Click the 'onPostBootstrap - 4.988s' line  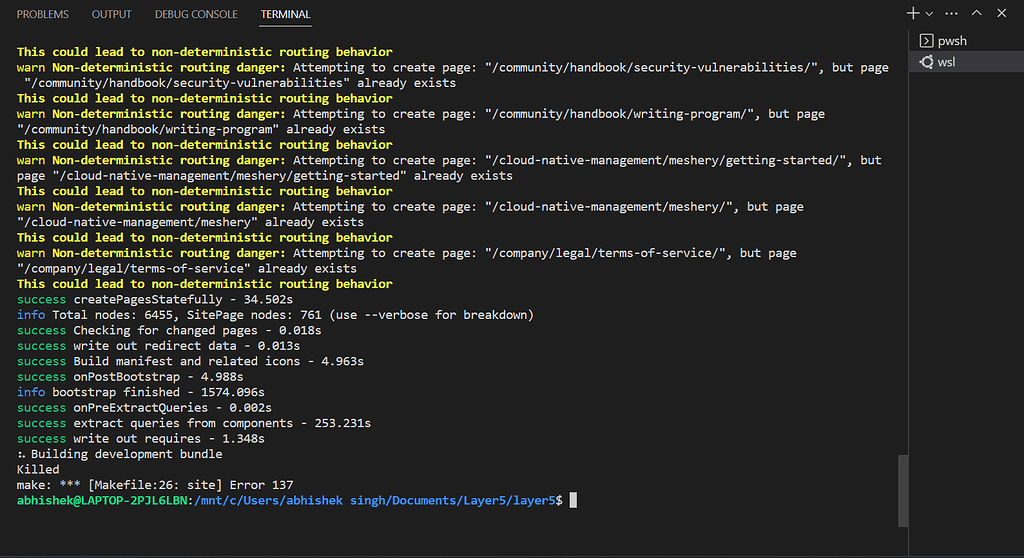point(130,377)
